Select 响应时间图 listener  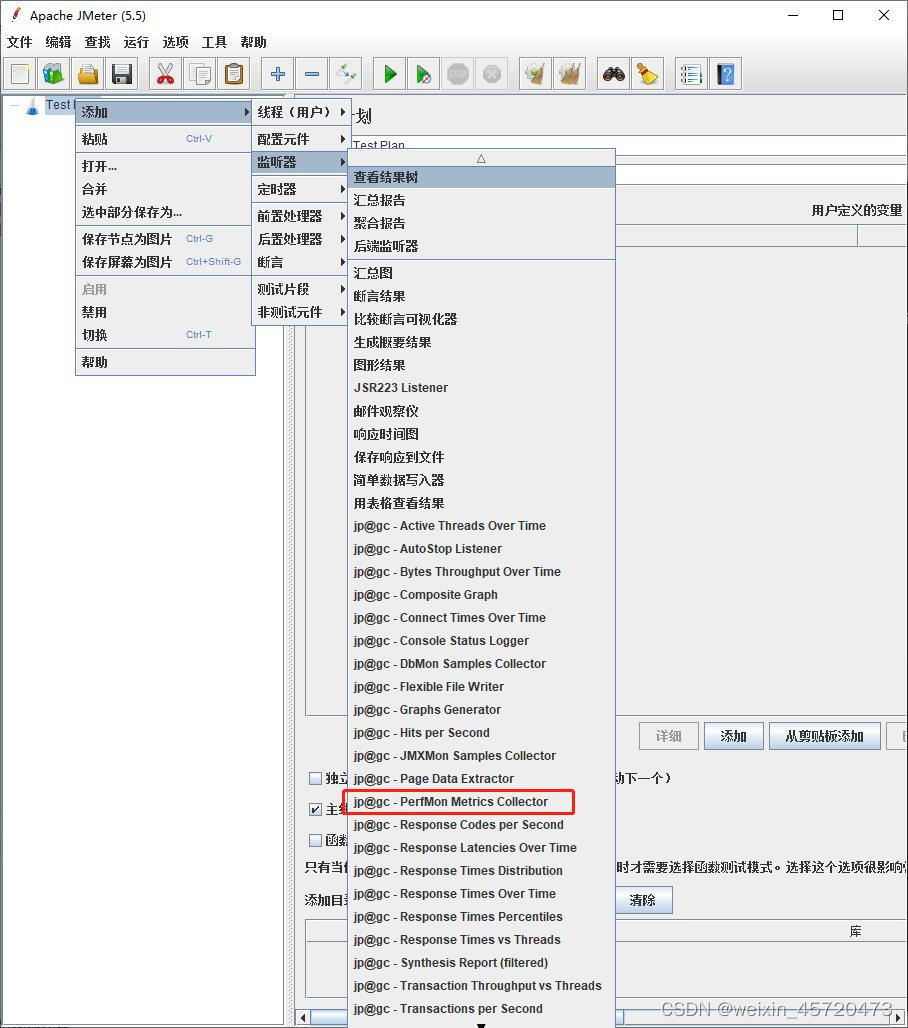tap(481, 434)
